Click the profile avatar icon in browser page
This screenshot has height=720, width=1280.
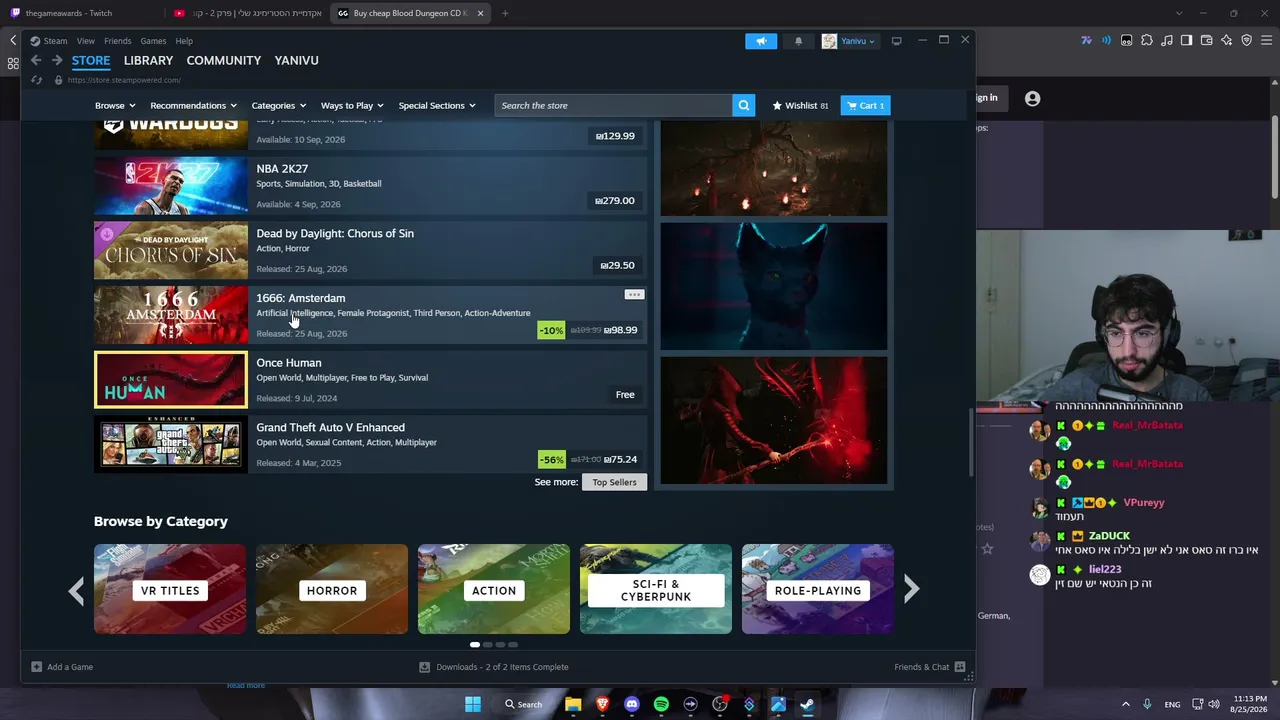pyautogui.click(x=1032, y=98)
